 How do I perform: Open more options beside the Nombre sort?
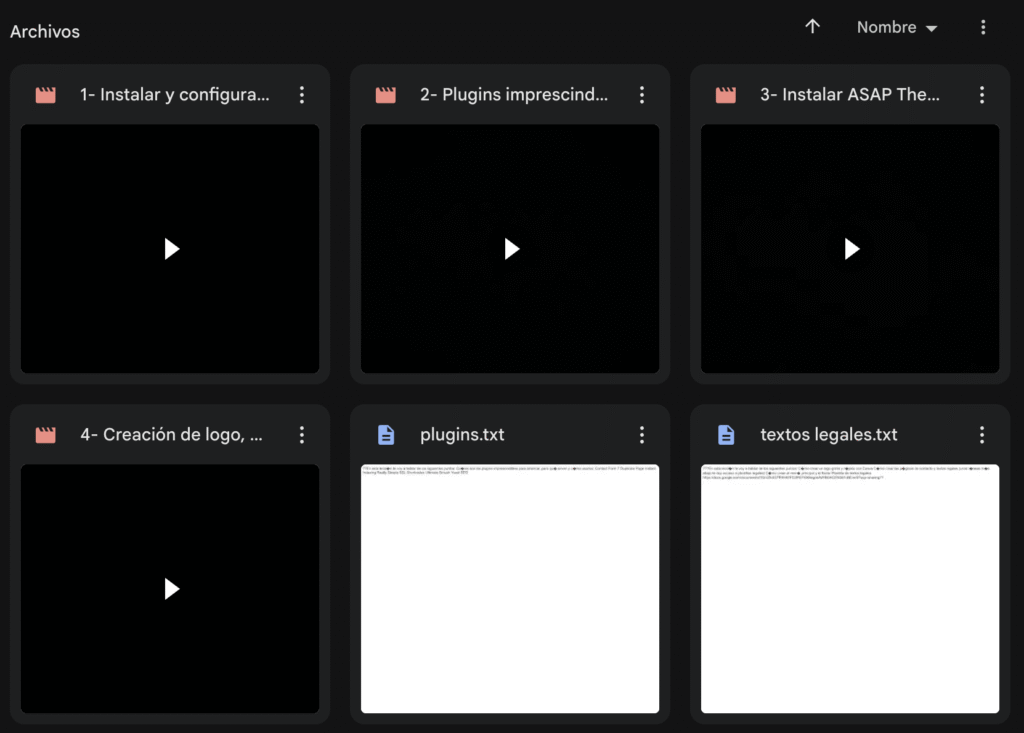983,28
